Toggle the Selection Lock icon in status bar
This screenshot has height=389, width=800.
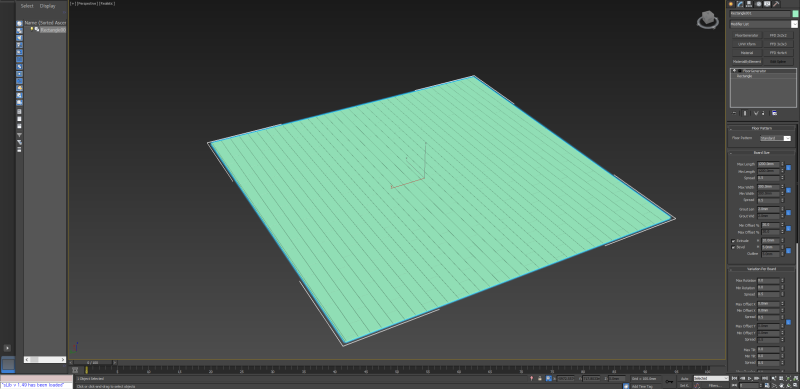[x=540, y=378]
